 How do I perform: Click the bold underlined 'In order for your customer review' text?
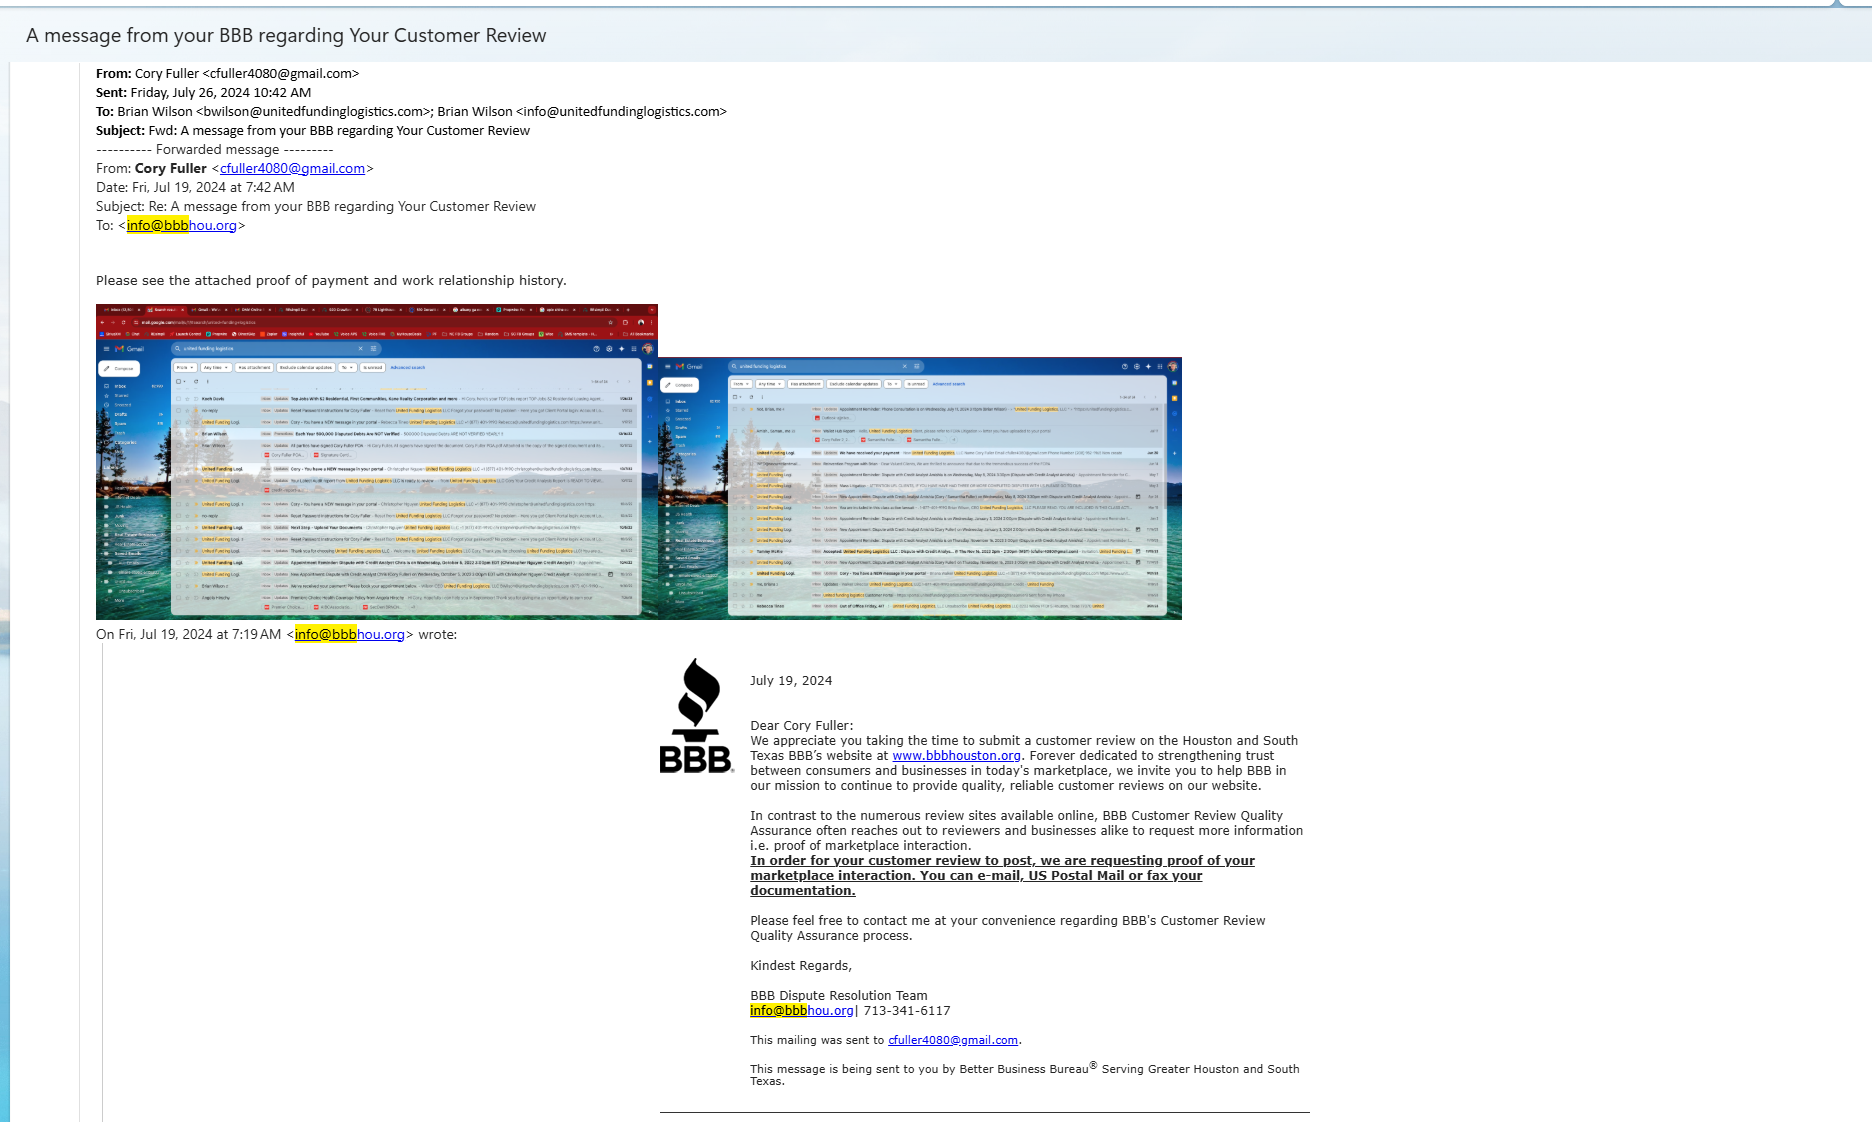[x=1002, y=876]
